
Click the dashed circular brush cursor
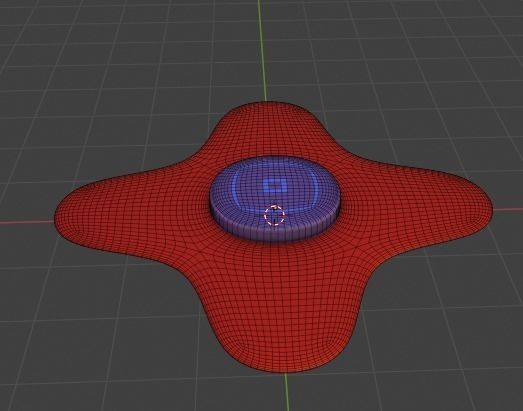(275, 216)
